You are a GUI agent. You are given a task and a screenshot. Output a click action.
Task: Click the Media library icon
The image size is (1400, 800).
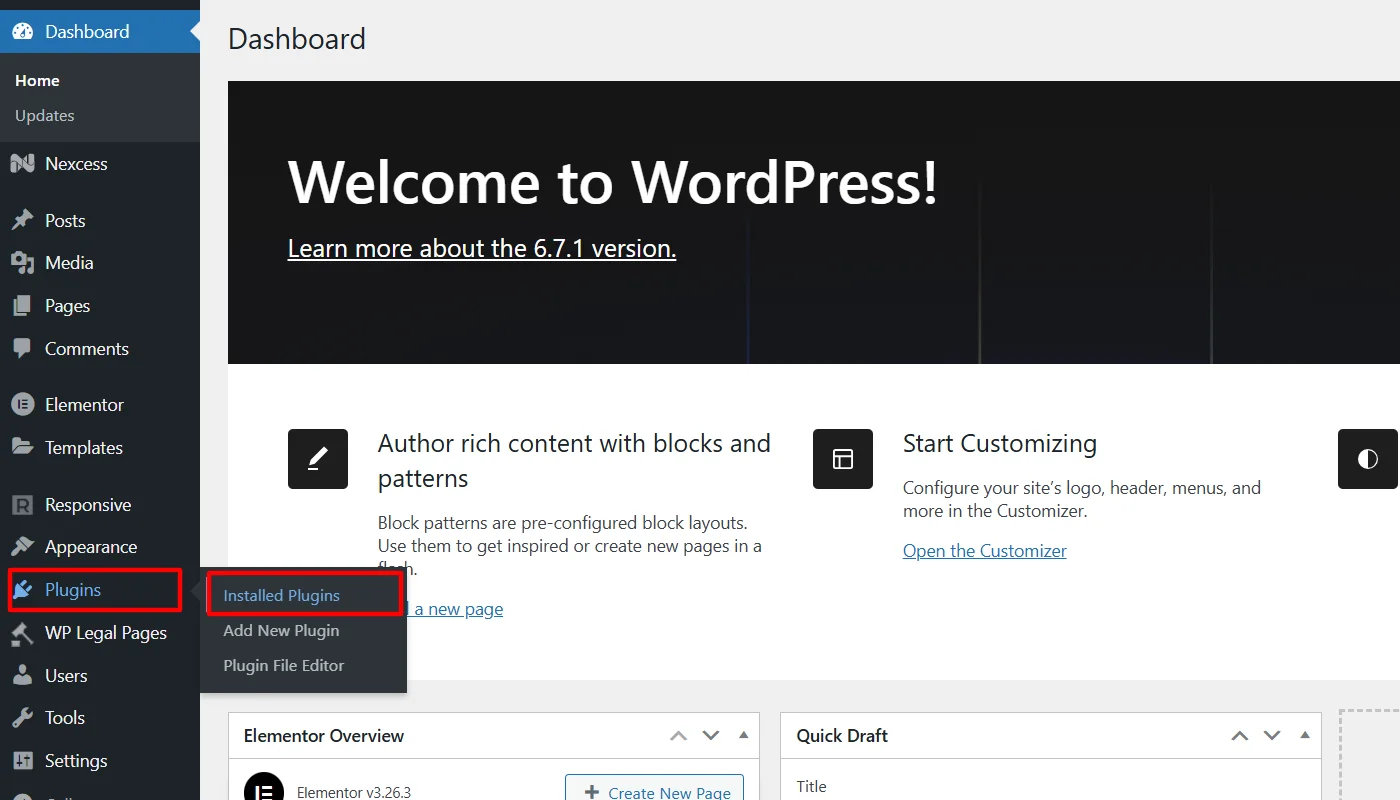click(22, 263)
